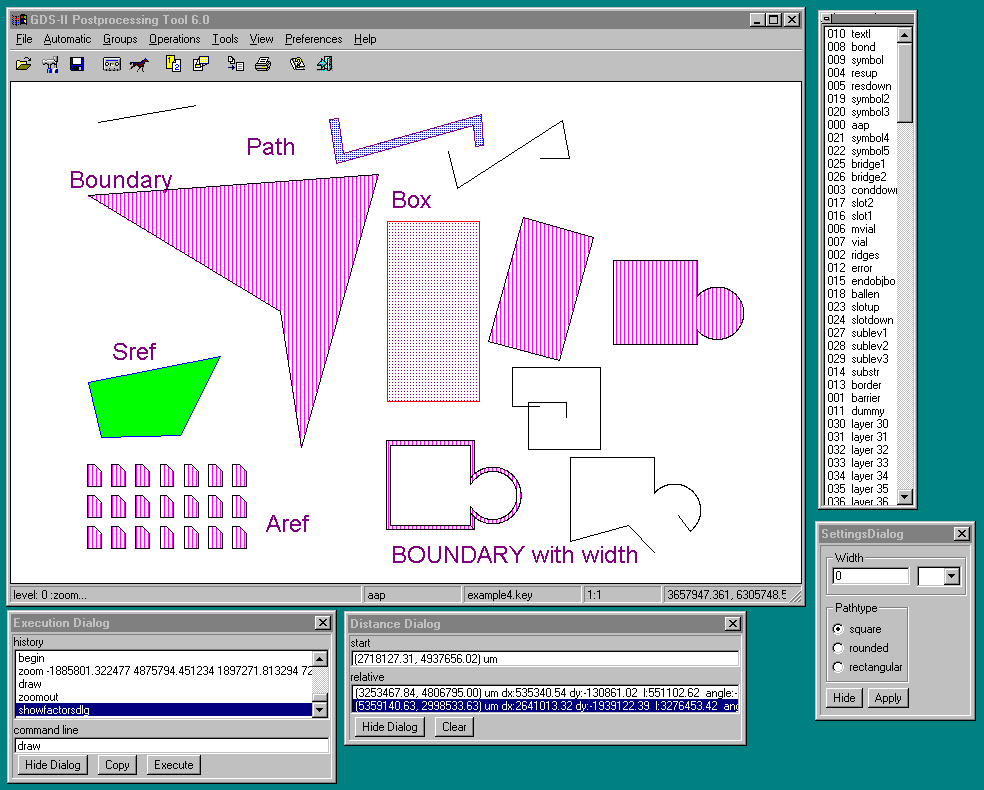Viewport: 984px width, 790px height.
Task: Click the printer icon in toolbar
Action: pyautogui.click(x=262, y=64)
